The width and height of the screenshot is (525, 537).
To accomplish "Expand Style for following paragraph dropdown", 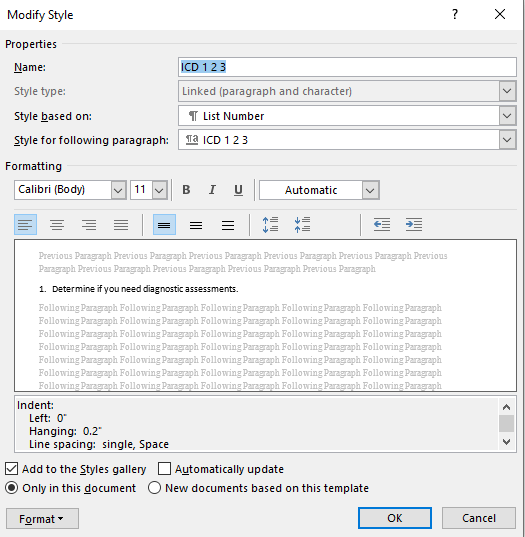I will (x=507, y=140).
